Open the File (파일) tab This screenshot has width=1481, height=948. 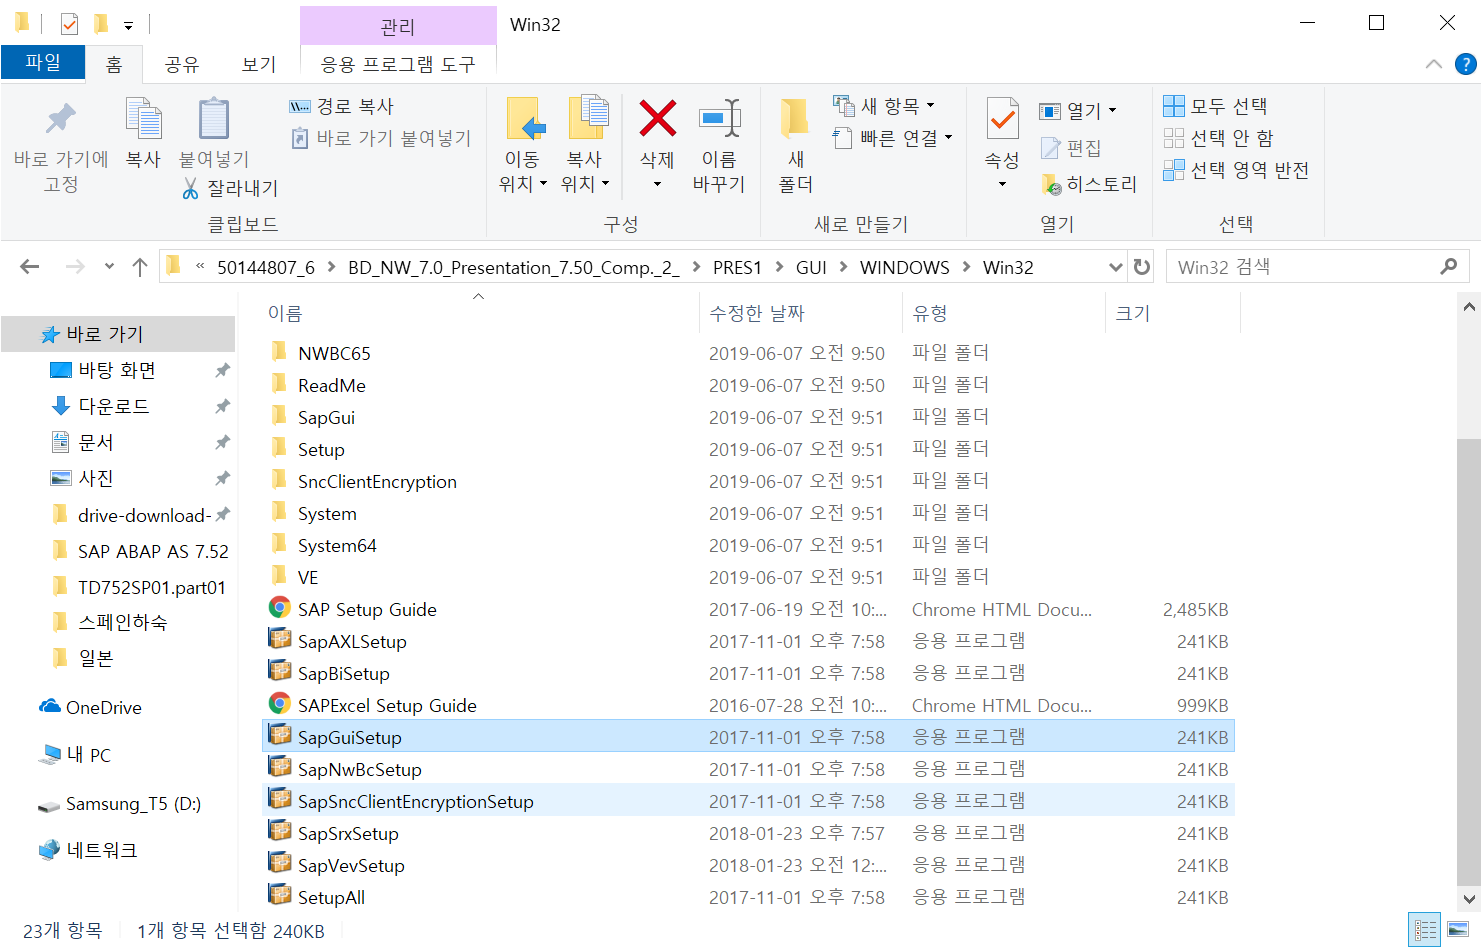[x=43, y=62]
